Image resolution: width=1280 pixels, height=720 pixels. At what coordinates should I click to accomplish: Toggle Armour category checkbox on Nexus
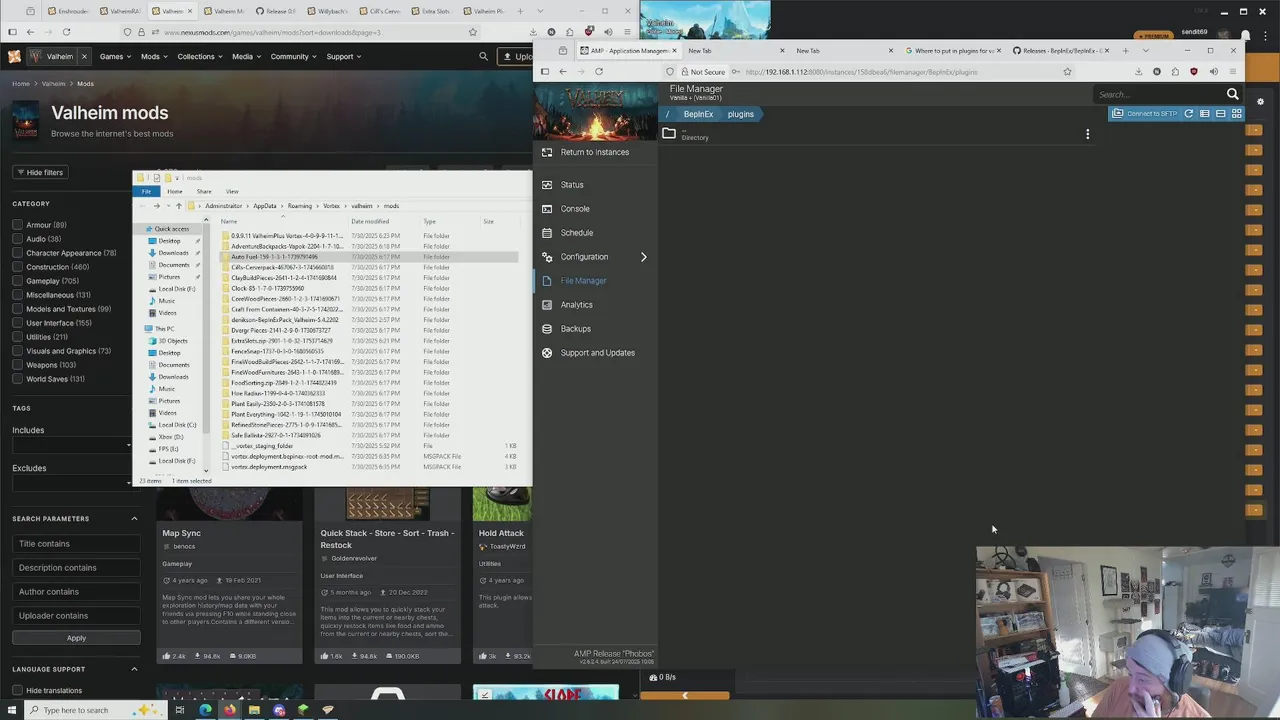point(17,225)
